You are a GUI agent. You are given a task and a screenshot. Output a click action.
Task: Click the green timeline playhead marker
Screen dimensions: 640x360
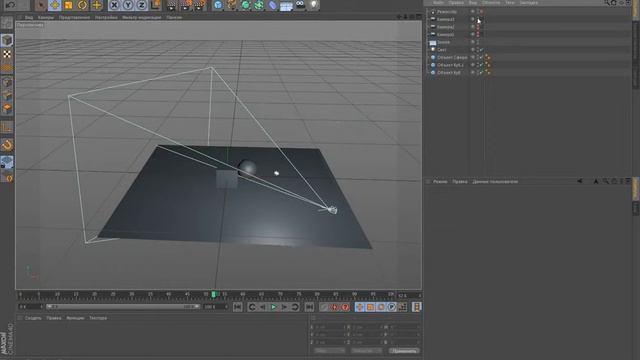(213, 294)
